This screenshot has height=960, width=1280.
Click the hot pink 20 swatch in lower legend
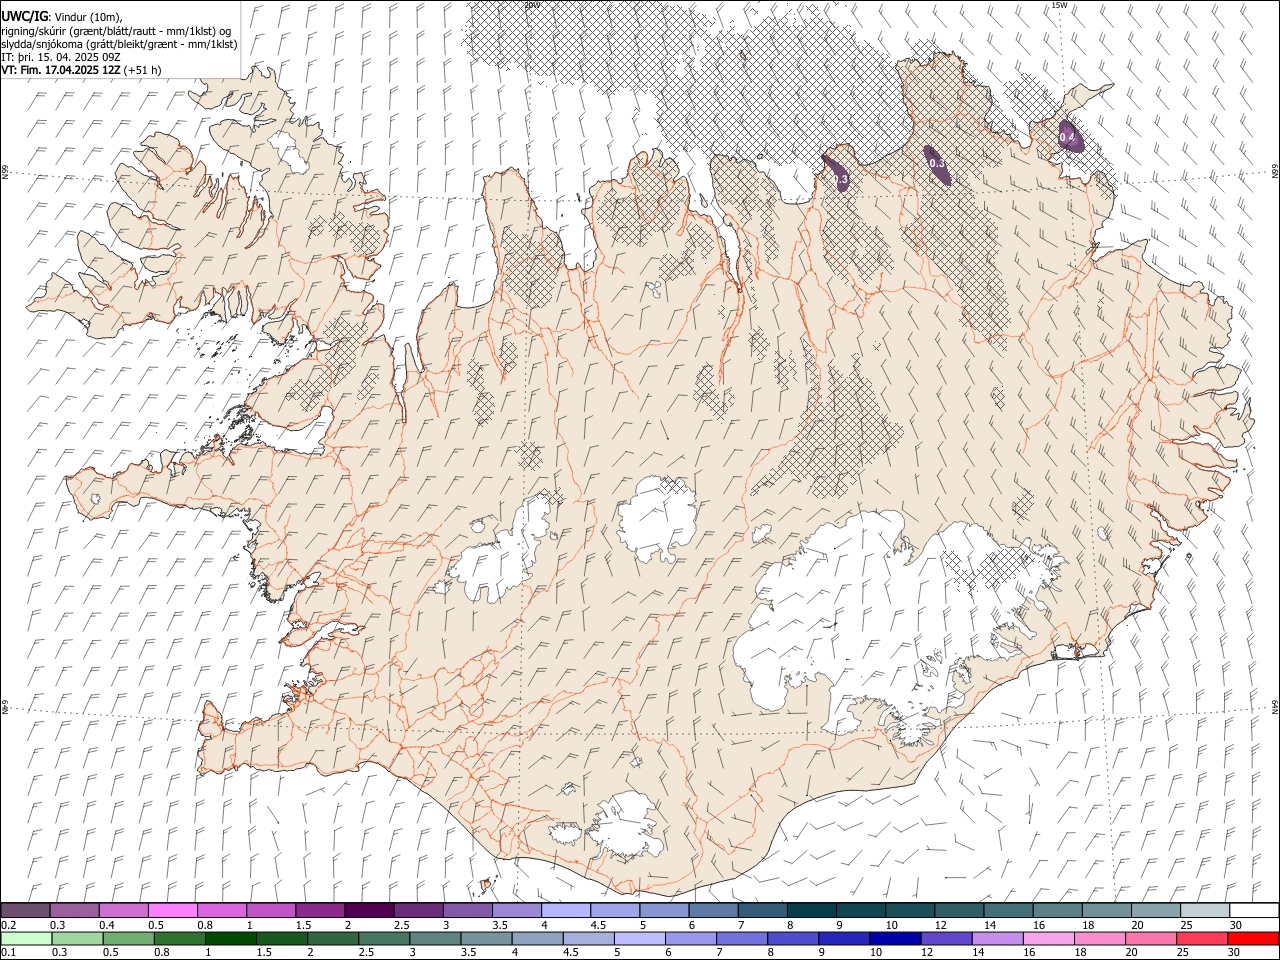(1151, 939)
